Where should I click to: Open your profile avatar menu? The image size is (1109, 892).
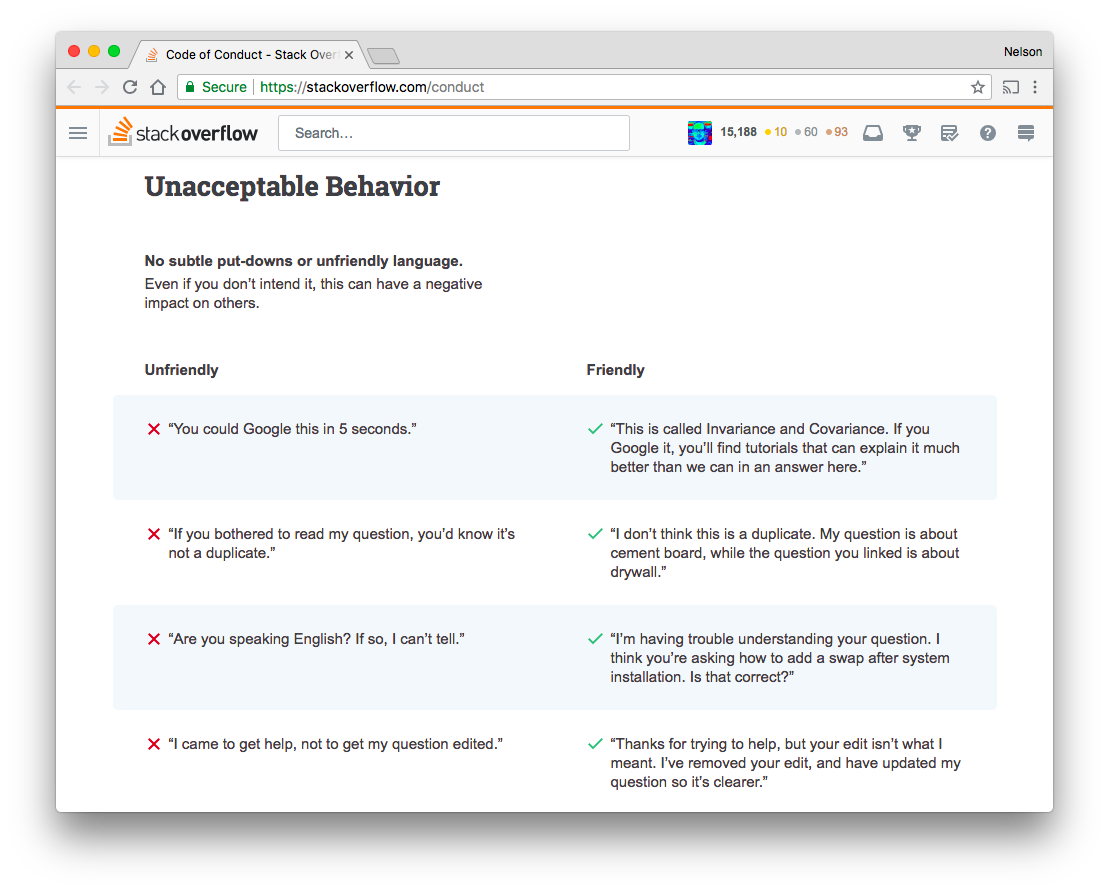pyautogui.click(x=700, y=132)
